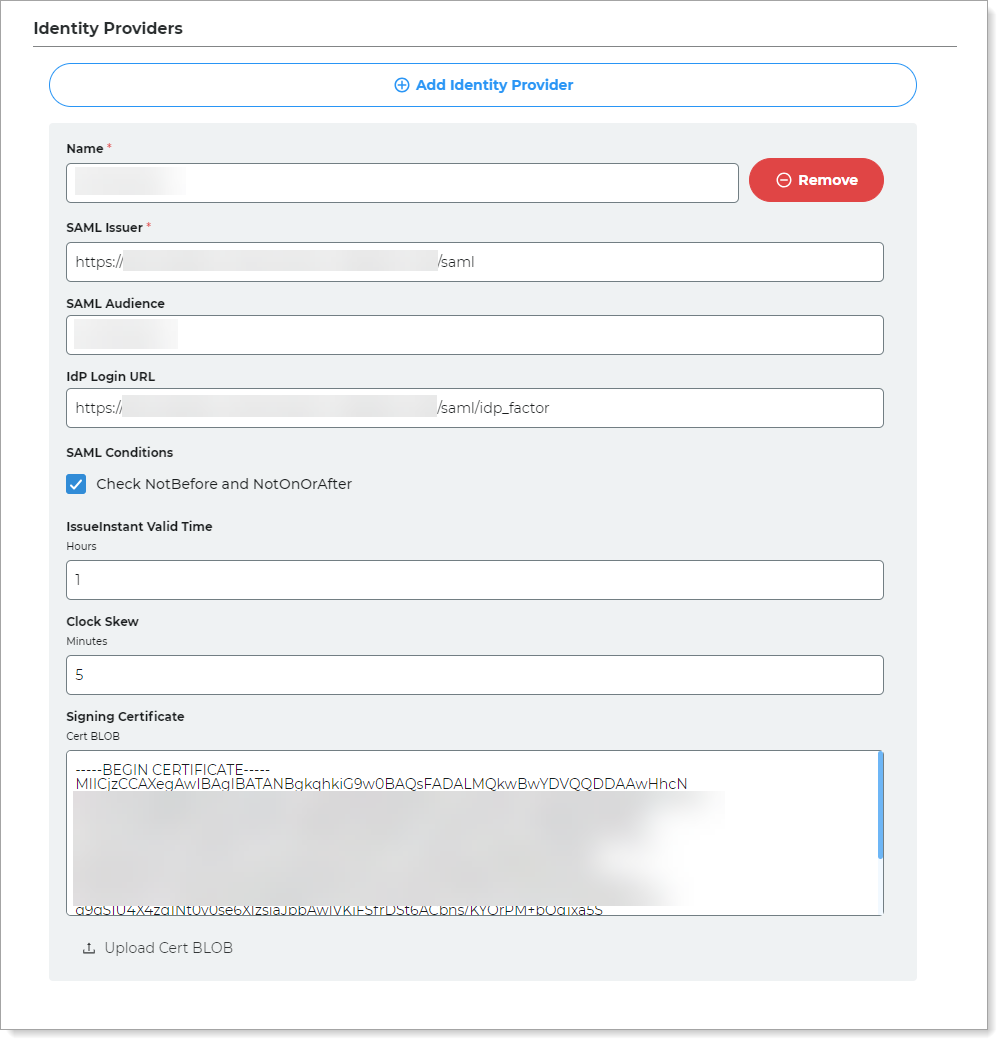This screenshot has height=1045, width=1003.
Task: Click the minus circle icon on Remove
Action: coord(784,180)
